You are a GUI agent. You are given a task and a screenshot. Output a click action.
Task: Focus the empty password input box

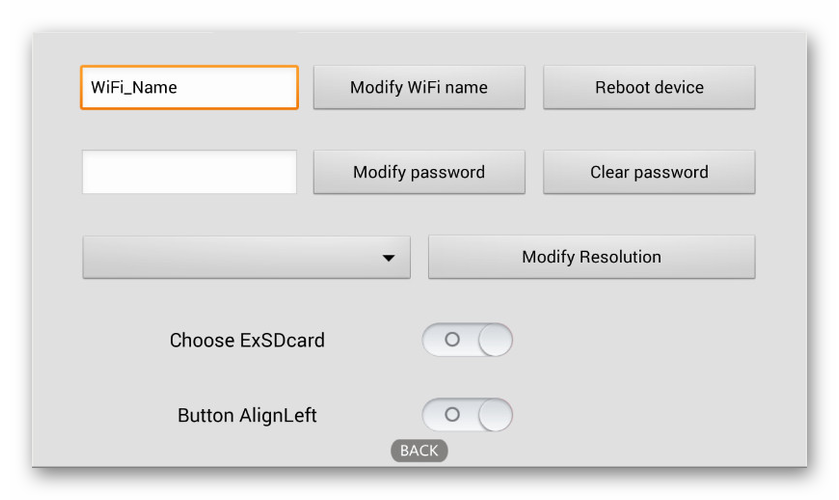[189, 172]
